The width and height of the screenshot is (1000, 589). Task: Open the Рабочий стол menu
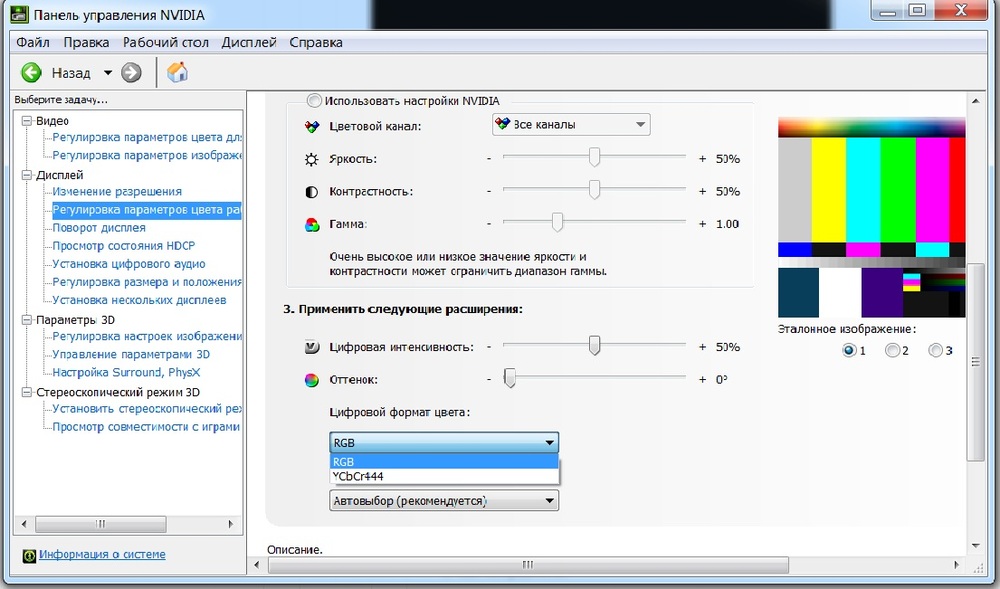[166, 42]
